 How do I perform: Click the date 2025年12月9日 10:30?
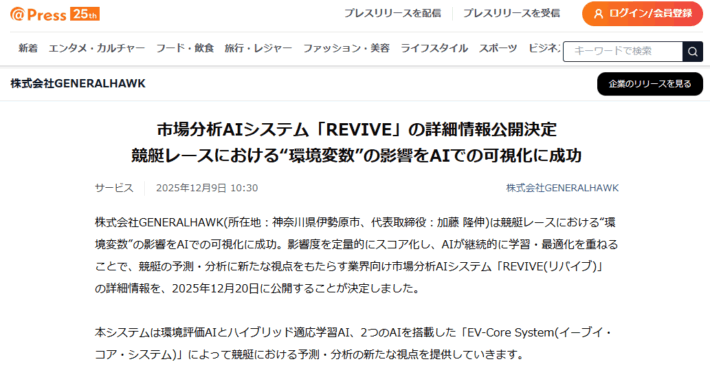207,188
